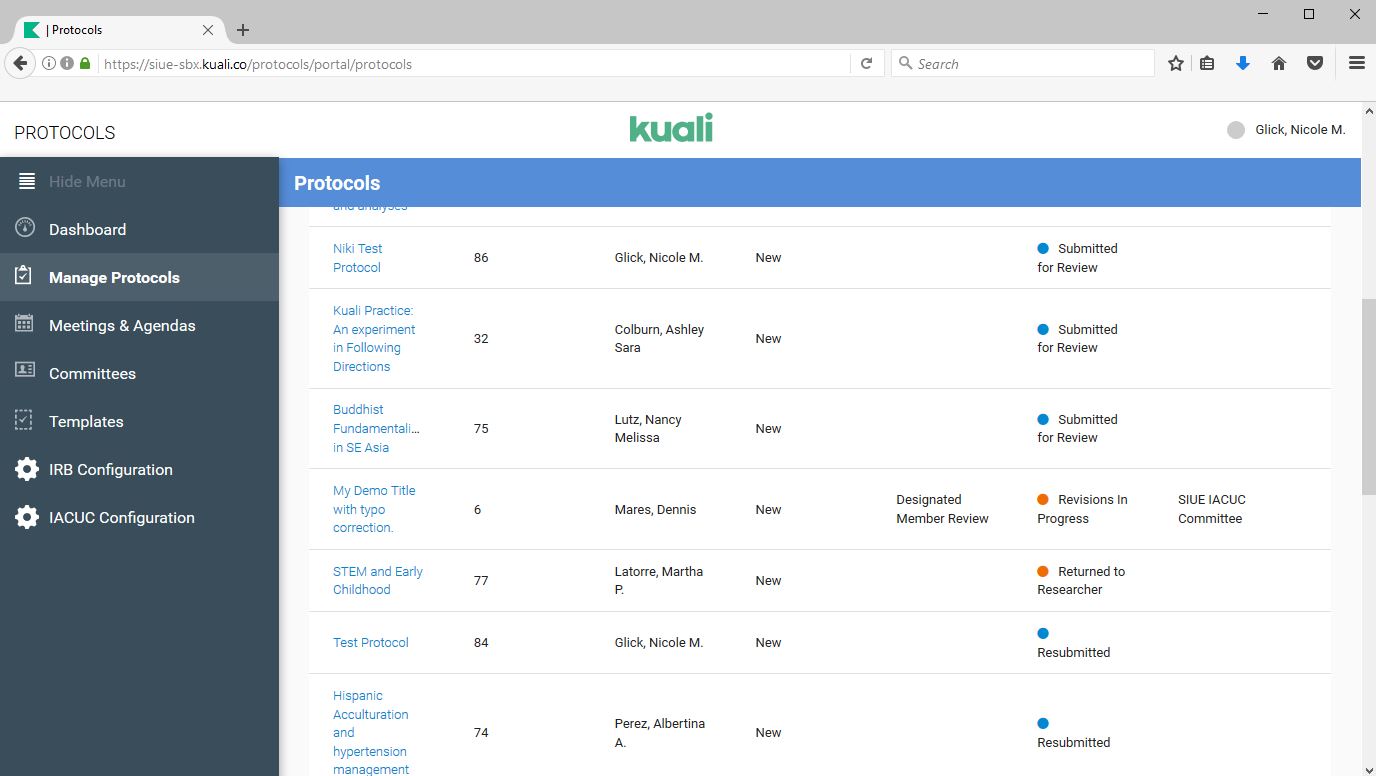Click the Kuali logo in header
Screen dimensions: 1376x776
click(x=670, y=129)
